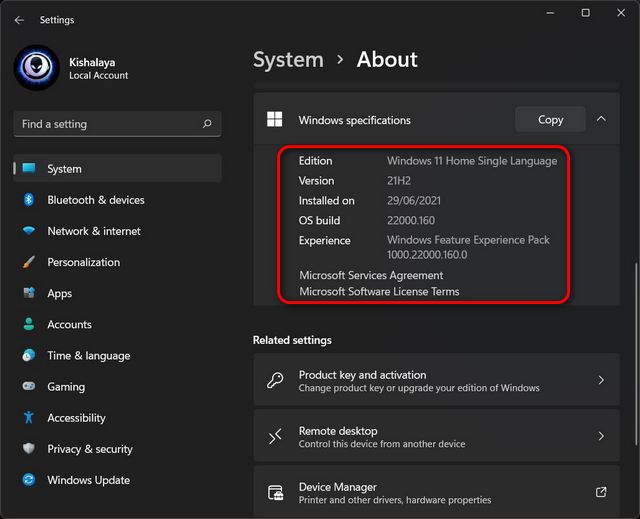Select the 21H2 version value
Screen dimensions: 640x519
point(399,181)
